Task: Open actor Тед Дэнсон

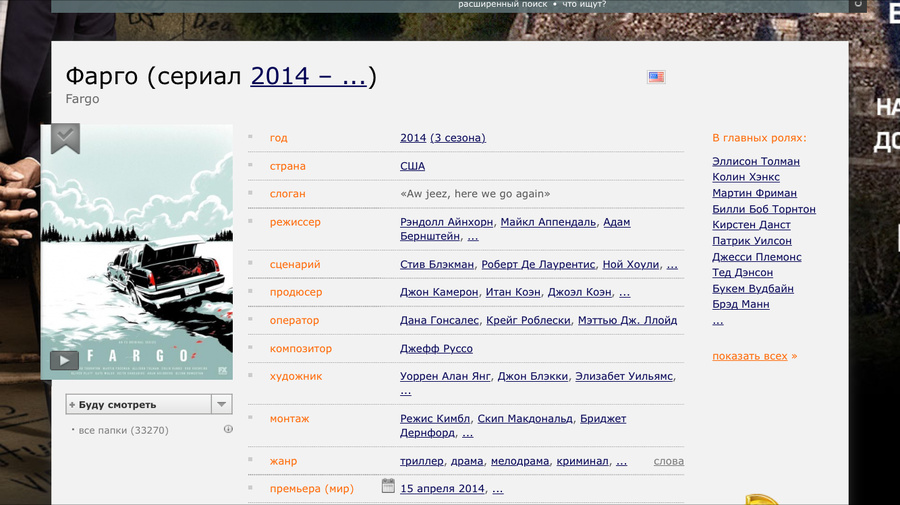Action: [743, 273]
